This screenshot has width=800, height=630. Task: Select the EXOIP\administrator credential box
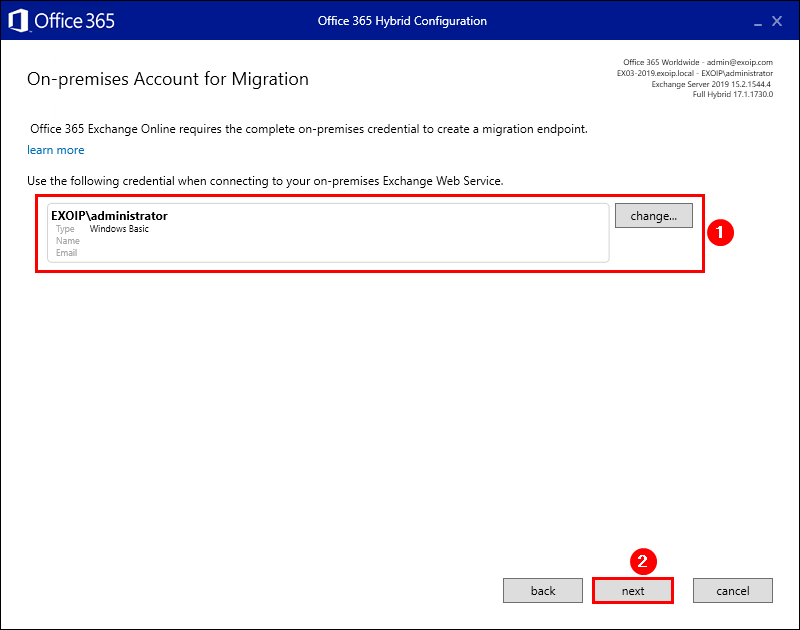pos(328,233)
